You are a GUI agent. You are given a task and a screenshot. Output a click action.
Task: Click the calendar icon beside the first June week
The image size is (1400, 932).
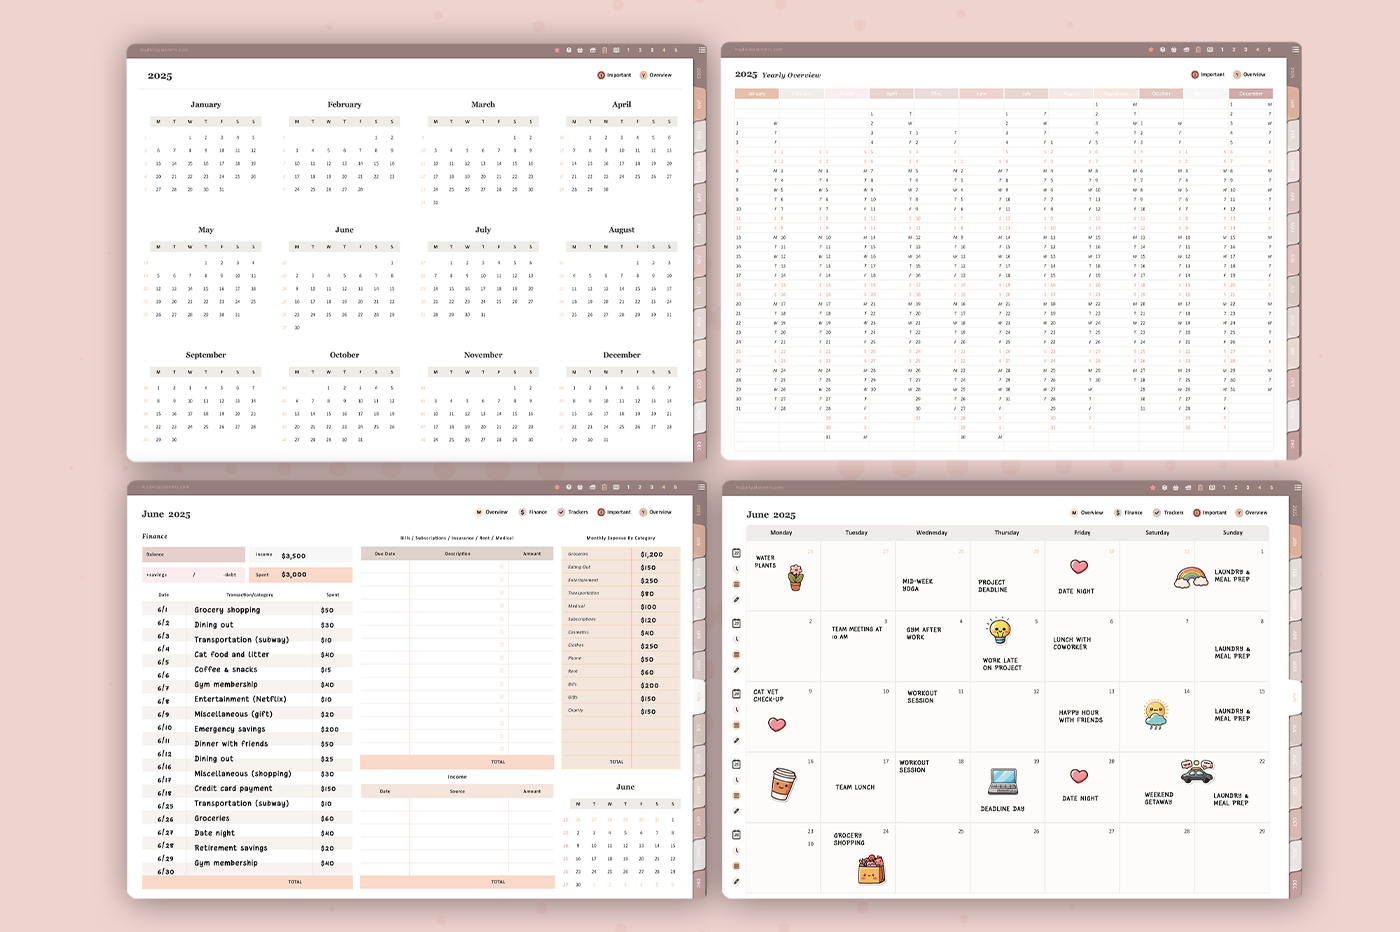coord(736,553)
